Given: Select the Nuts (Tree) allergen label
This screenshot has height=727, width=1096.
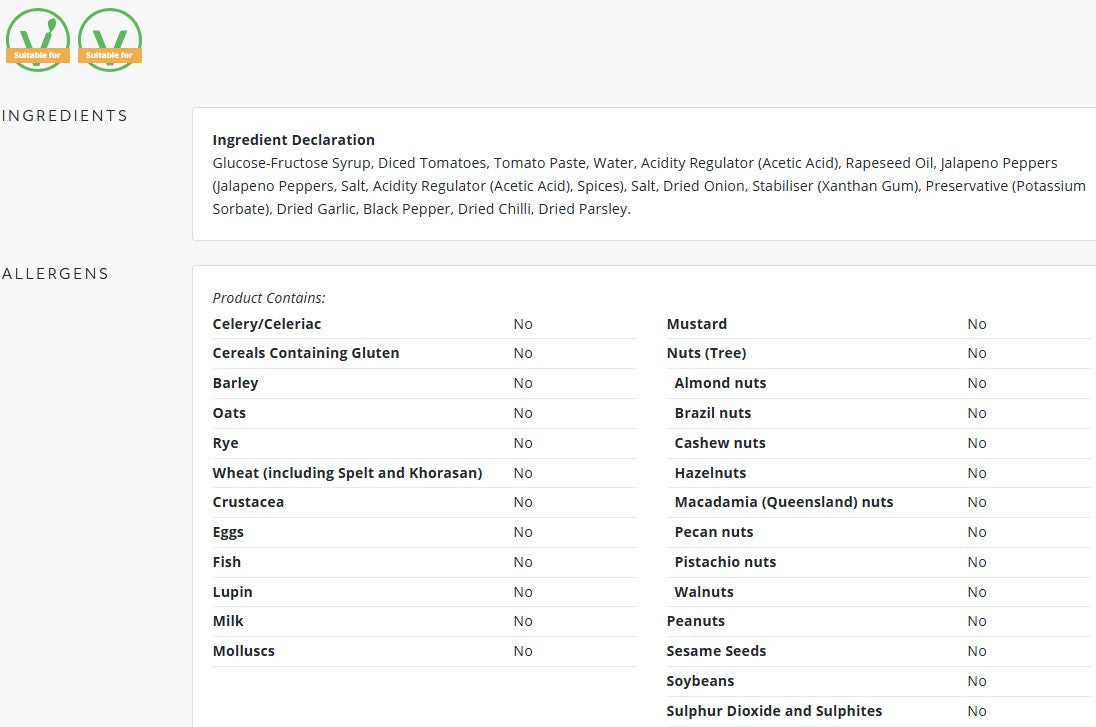Looking at the screenshot, I should pos(707,353).
